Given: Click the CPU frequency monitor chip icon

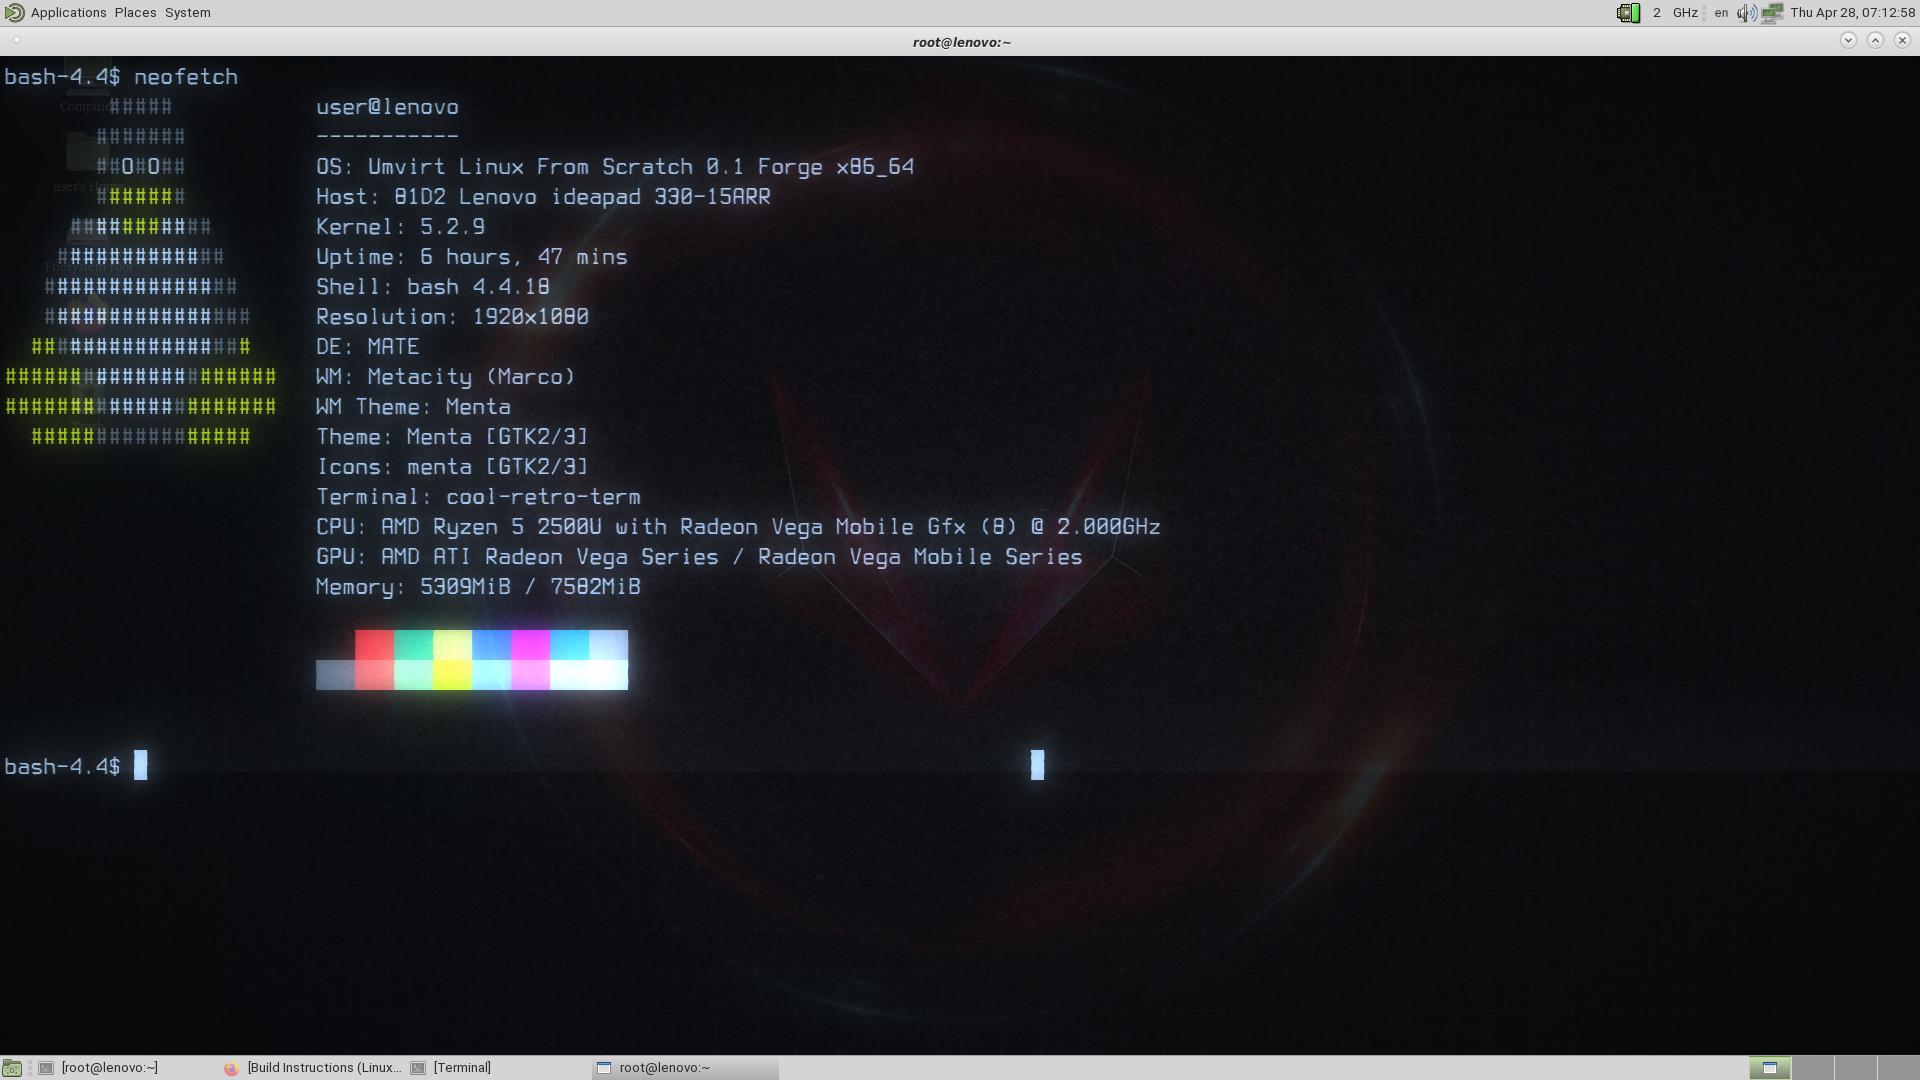Looking at the screenshot, I should tap(1628, 13).
